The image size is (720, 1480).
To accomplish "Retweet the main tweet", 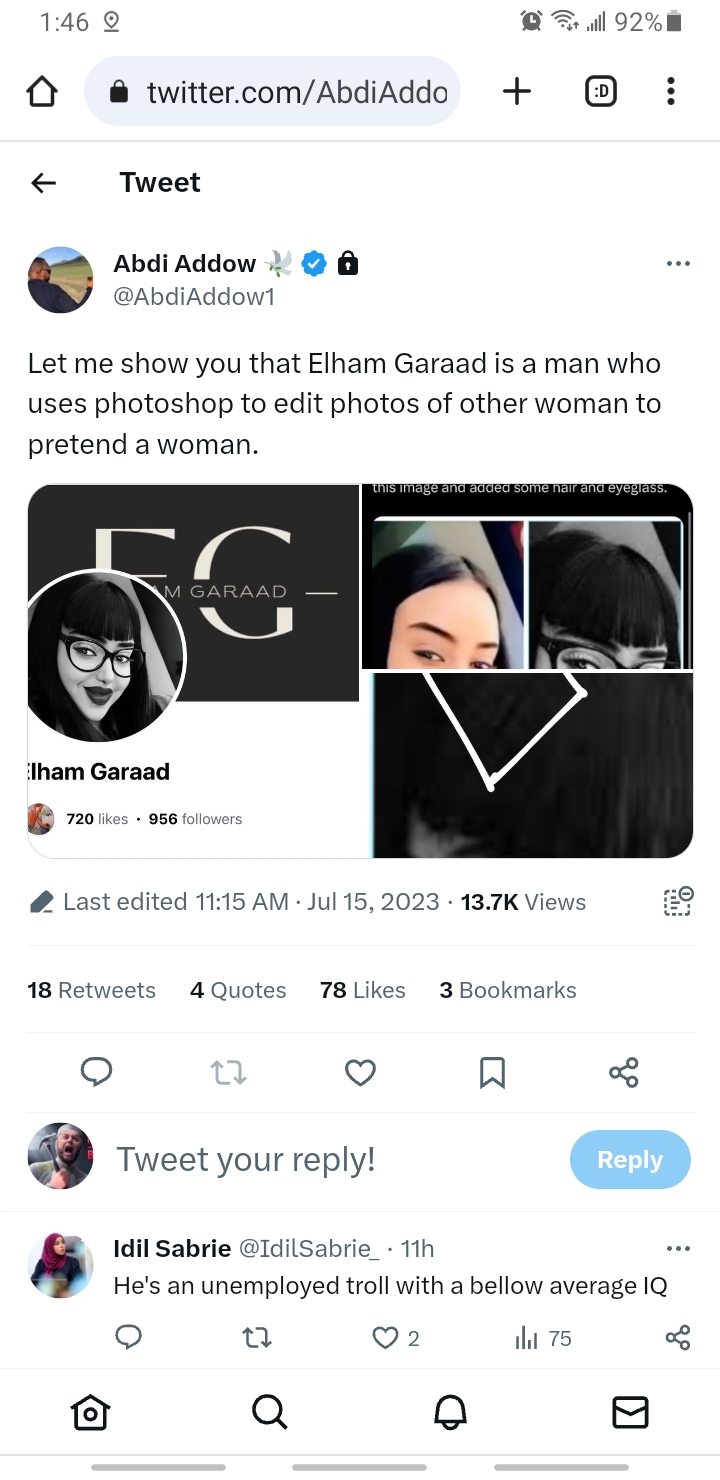I will click(x=228, y=1073).
